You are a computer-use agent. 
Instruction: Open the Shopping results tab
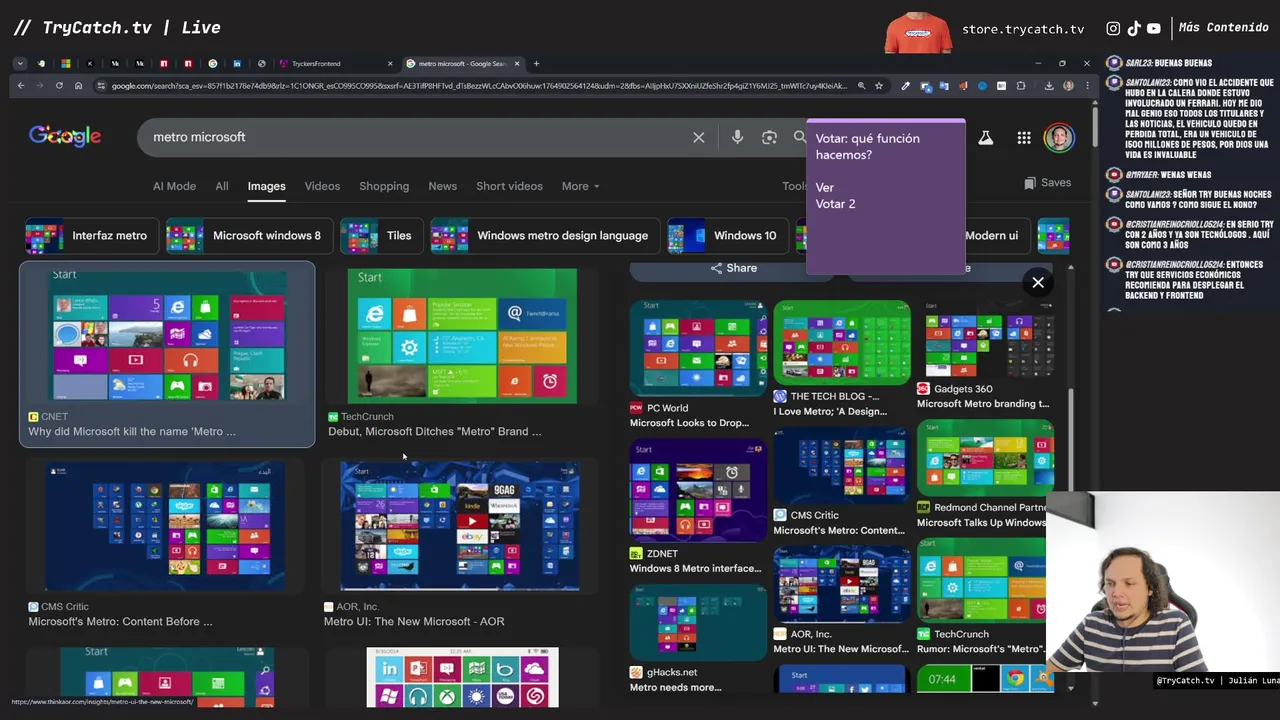(384, 186)
